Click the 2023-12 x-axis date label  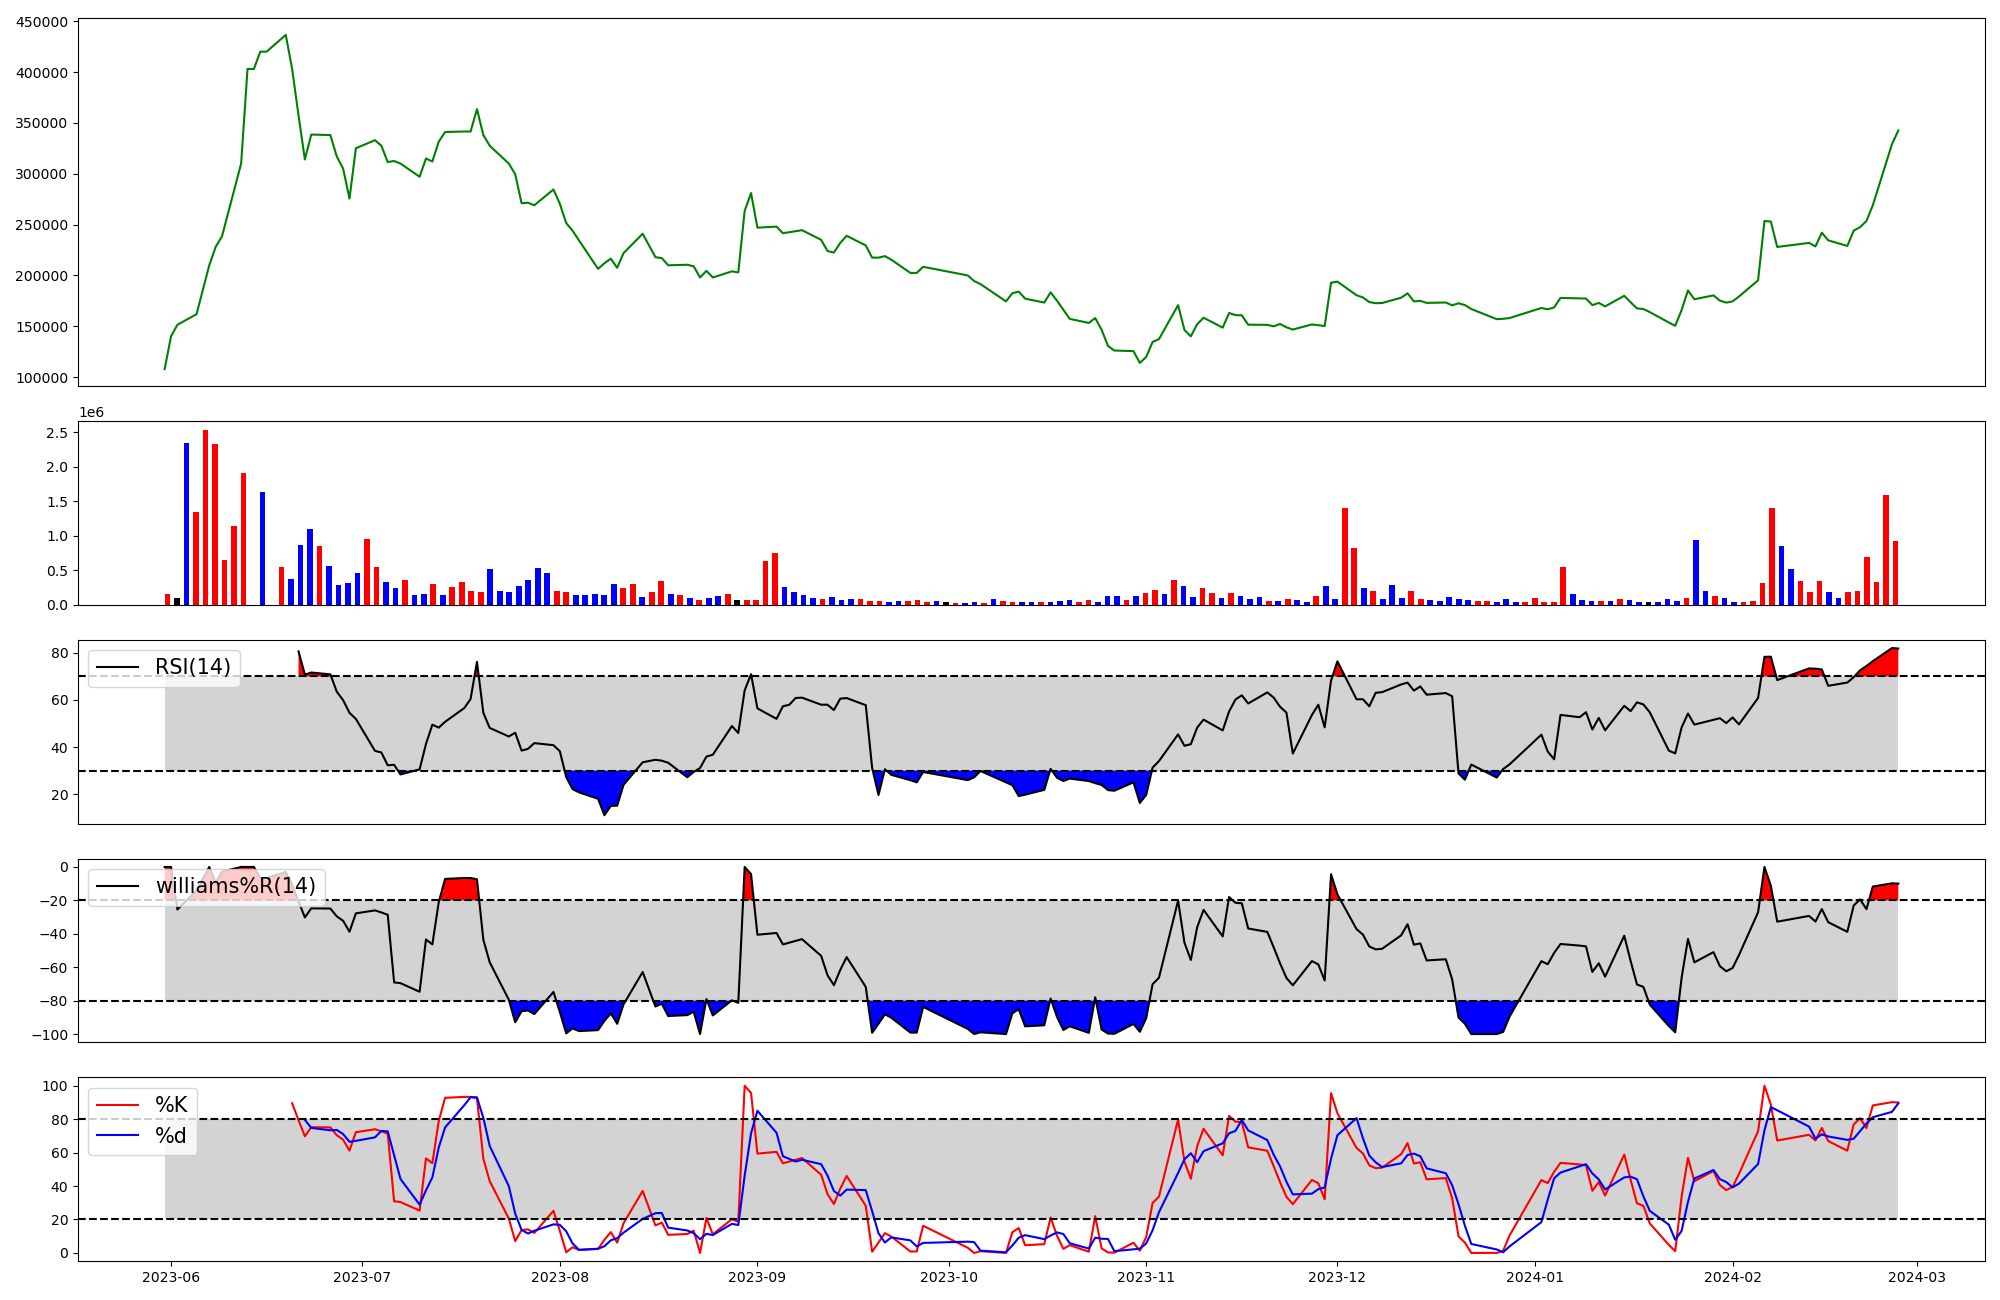click(x=1337, y=1277)
